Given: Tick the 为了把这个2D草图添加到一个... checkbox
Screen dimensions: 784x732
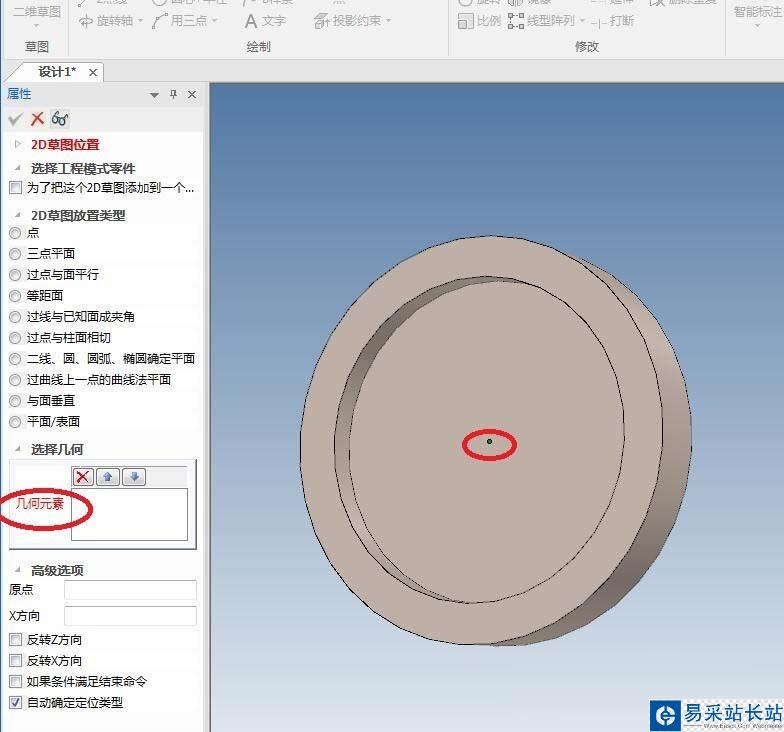Looking at the screenshot, I should click(x=16, y=188).
